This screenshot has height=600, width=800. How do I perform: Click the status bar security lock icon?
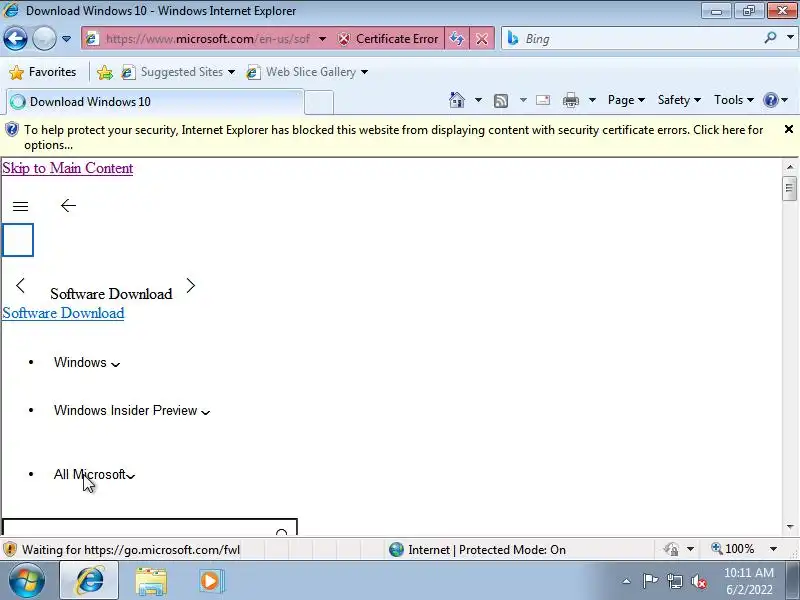671,549
